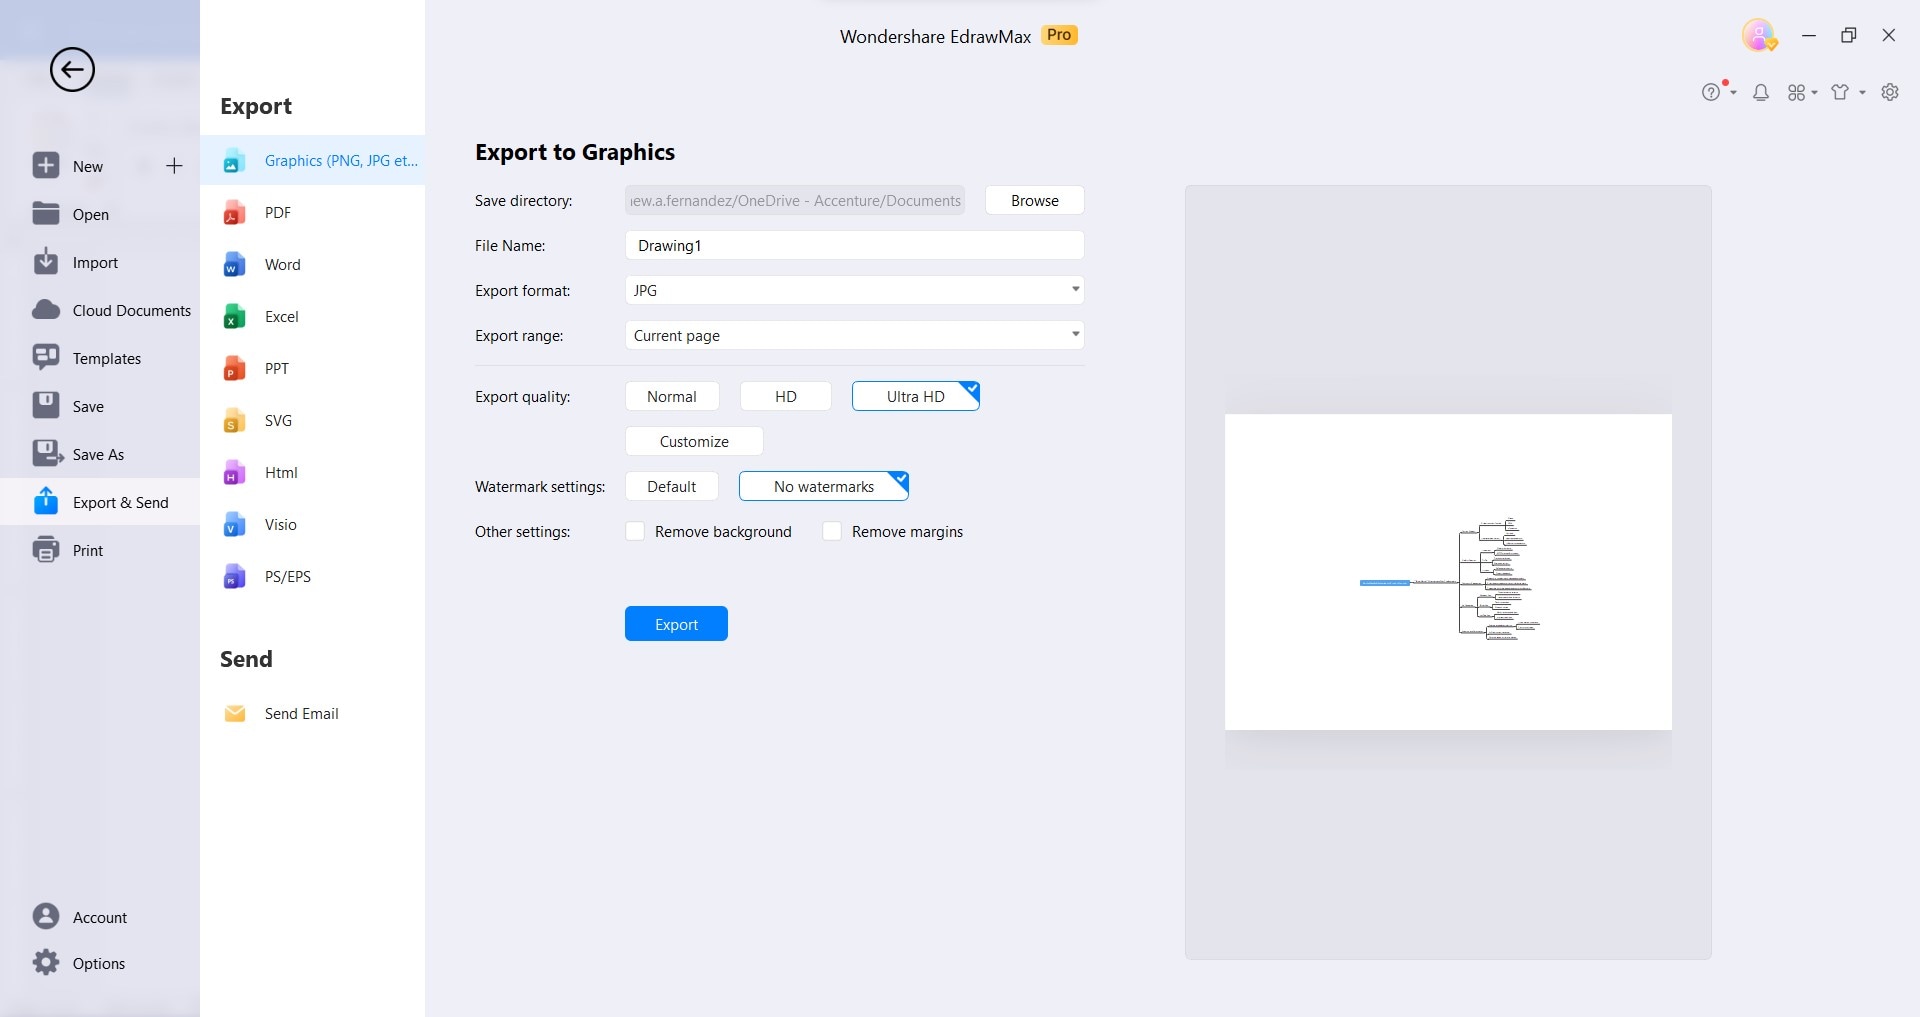The image size is (1920, 1017).
Task: Click the PS/EPS file icon
Action: 234,577
